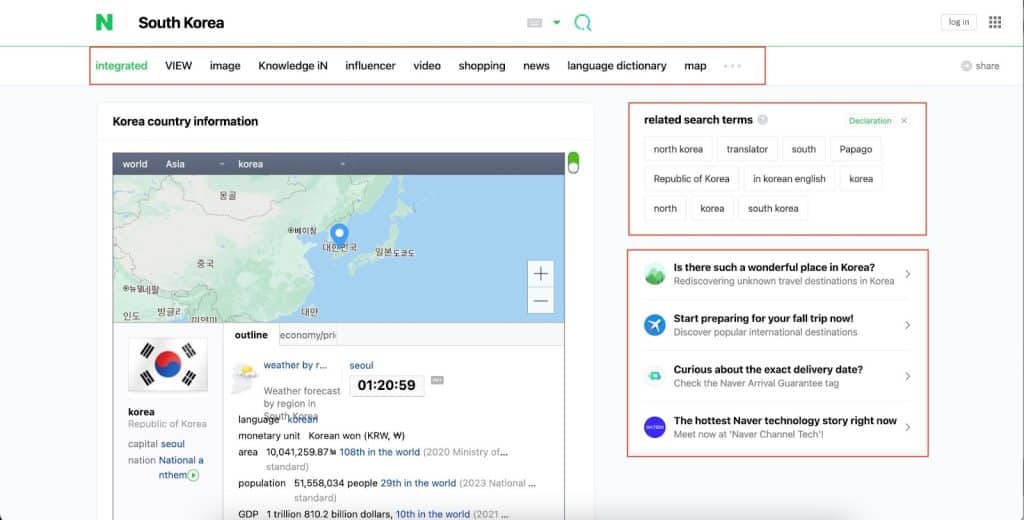Select the economy tab in country info
The width and height of the screenshot is (1024, 520).
(307, 335)
